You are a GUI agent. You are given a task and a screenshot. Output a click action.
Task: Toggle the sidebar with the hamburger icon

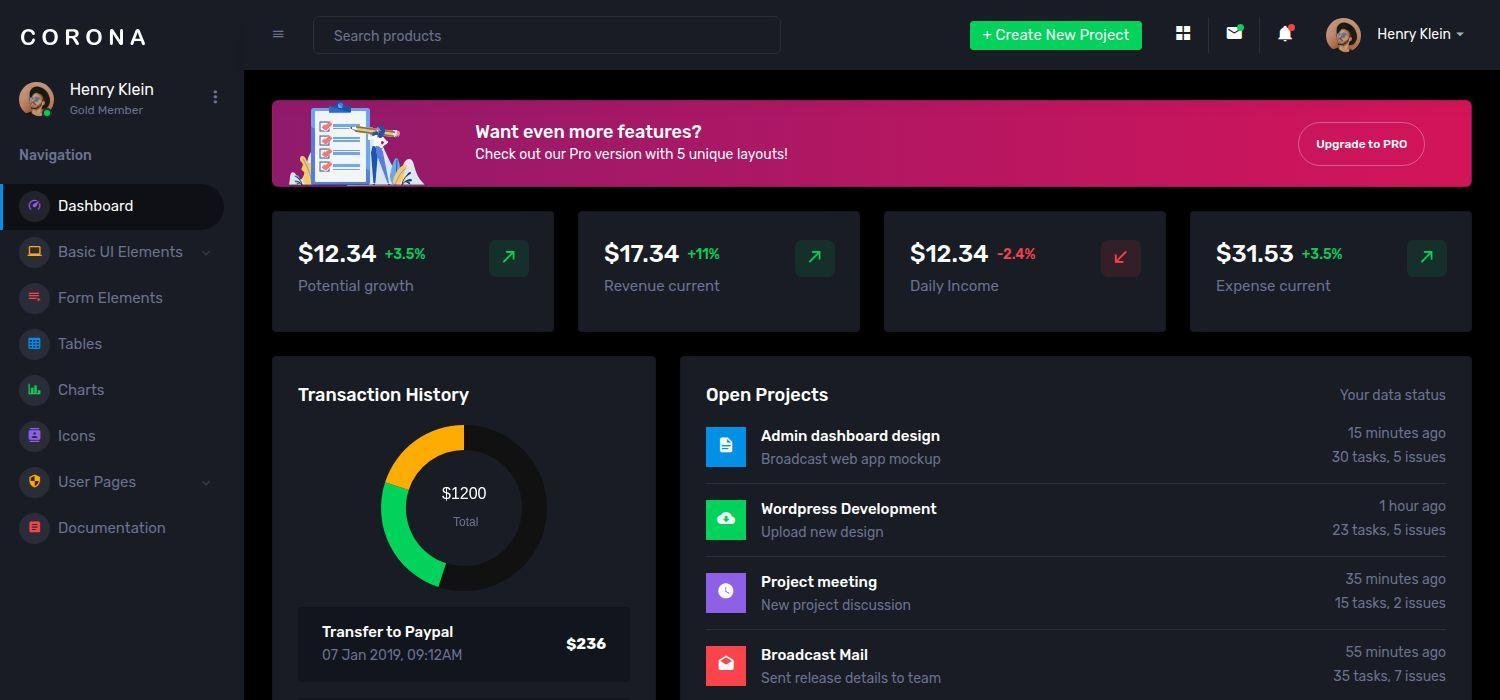[x=278, y=34]
